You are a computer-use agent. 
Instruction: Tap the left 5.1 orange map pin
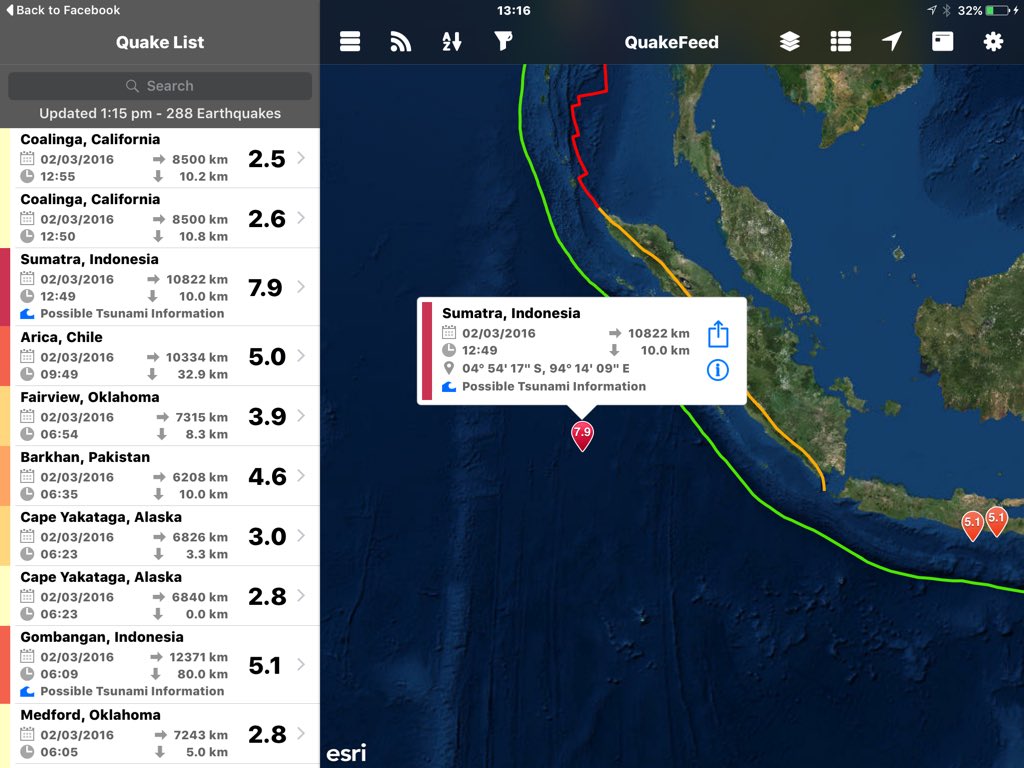(x=972, y=525)
